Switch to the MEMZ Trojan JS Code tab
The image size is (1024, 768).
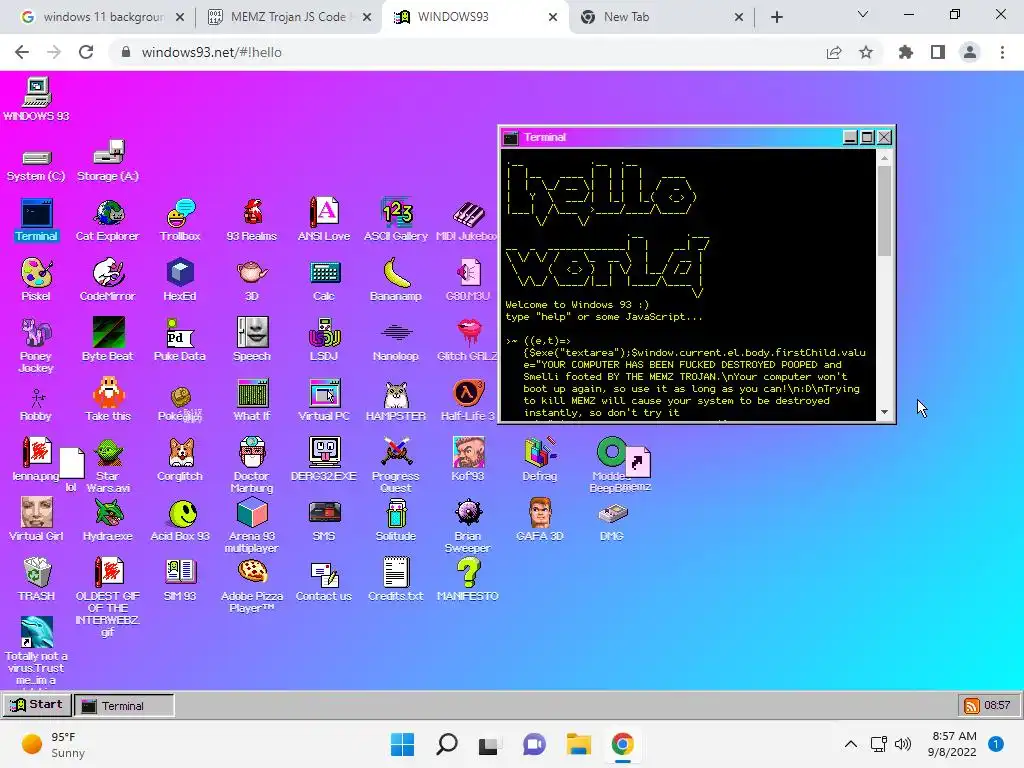click(290, 17)
